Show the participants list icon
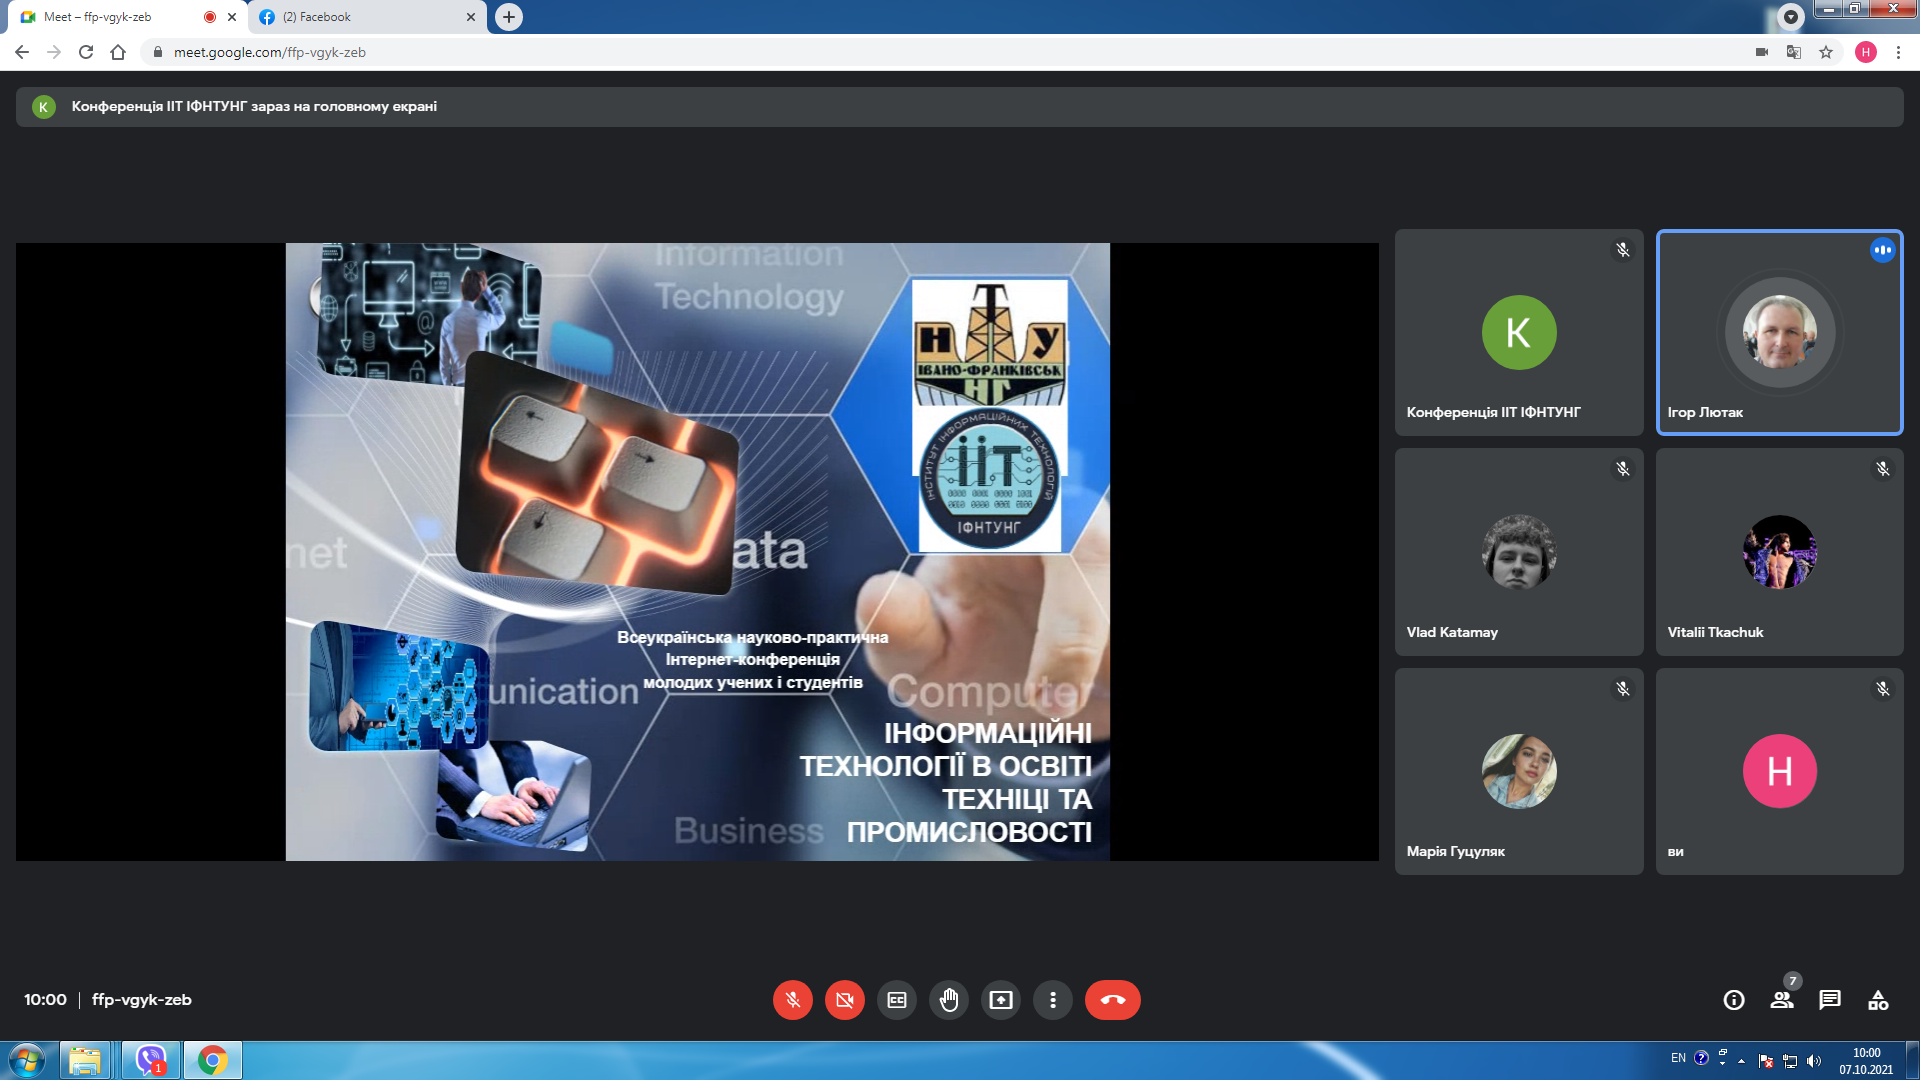 coord(1782,1000)
